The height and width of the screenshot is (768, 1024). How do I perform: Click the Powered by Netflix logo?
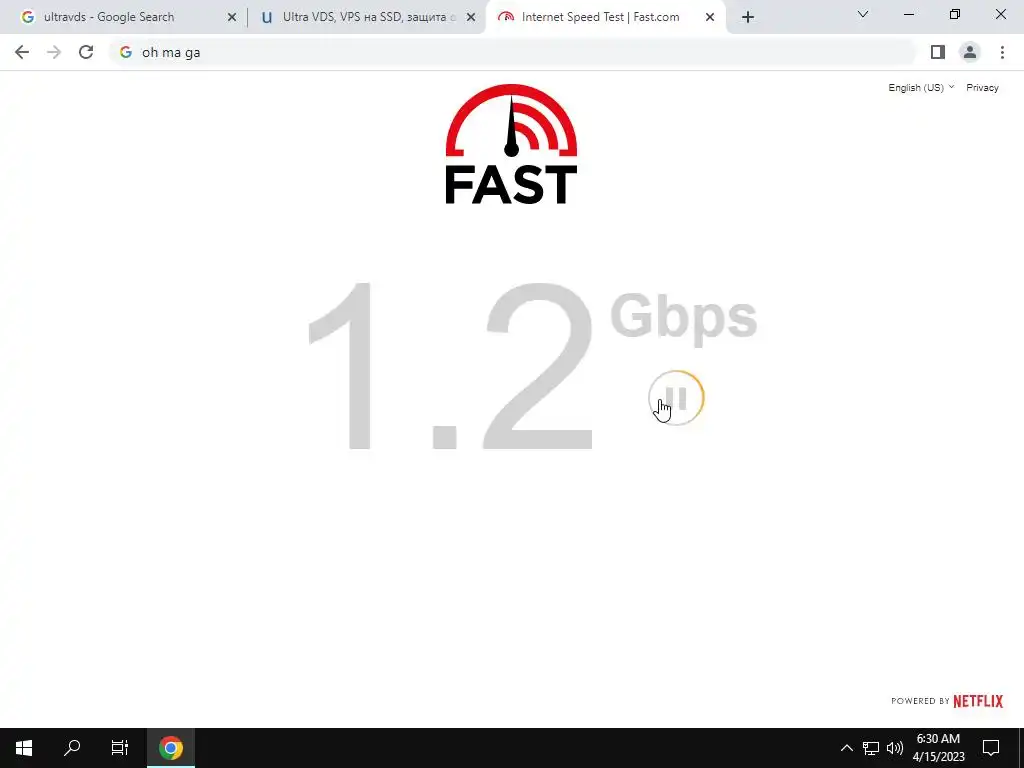(x=947, y=701)
